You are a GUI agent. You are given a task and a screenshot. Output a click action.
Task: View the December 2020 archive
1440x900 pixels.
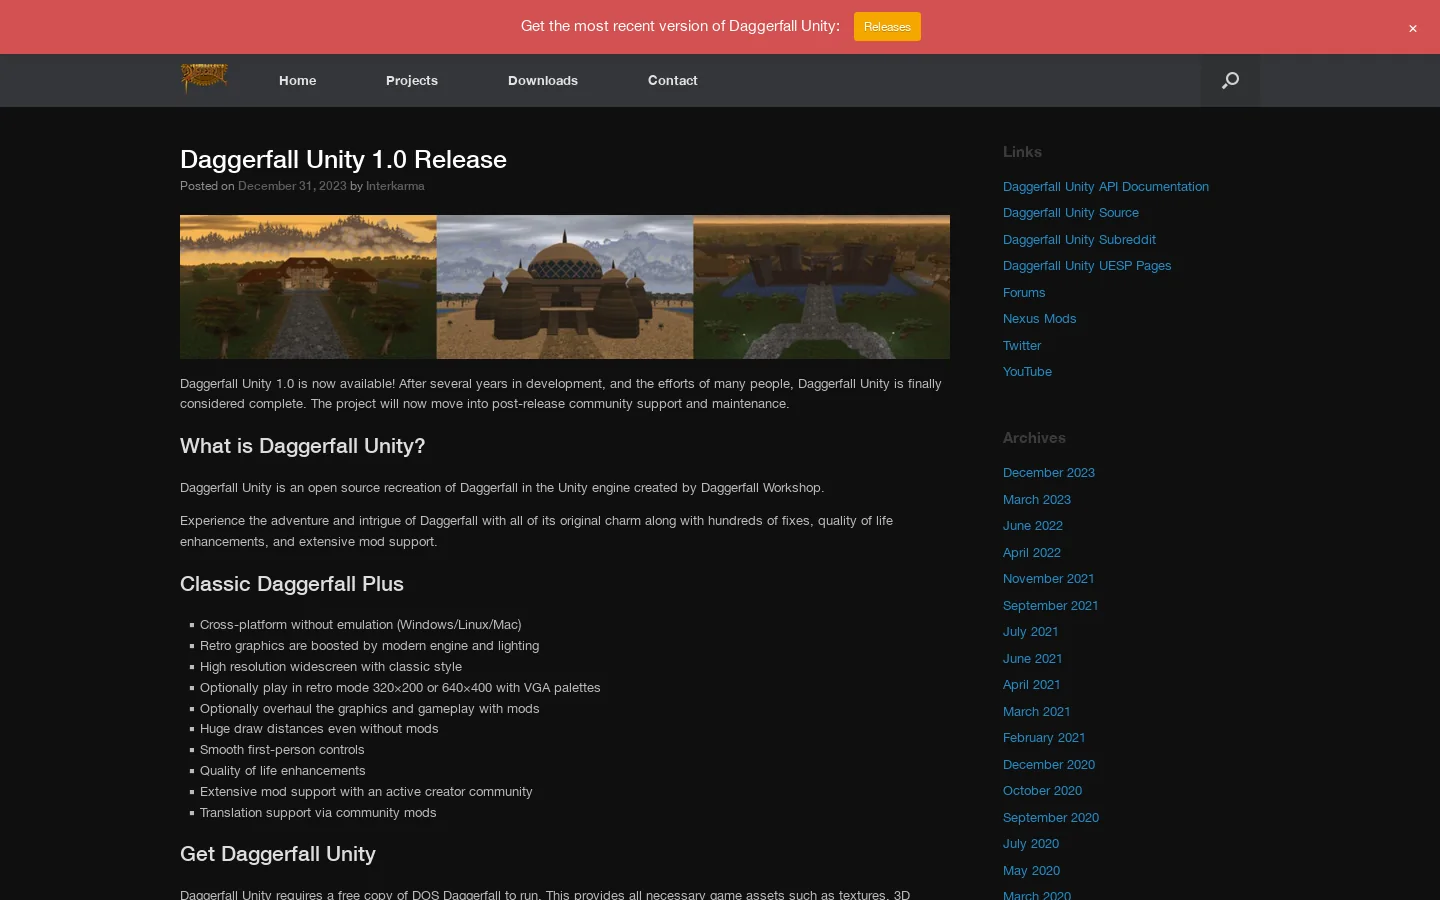click(x=1049, y=765)
